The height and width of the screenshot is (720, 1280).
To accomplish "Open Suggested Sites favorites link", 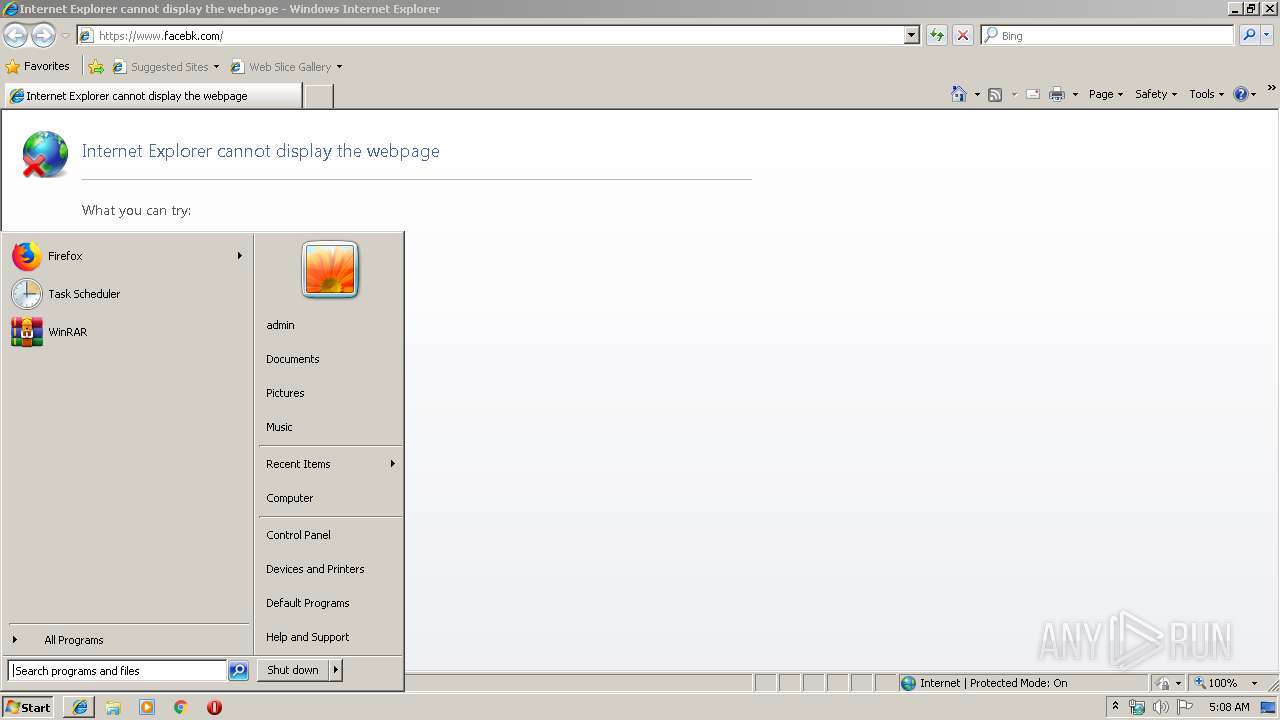I will [165, 67].
